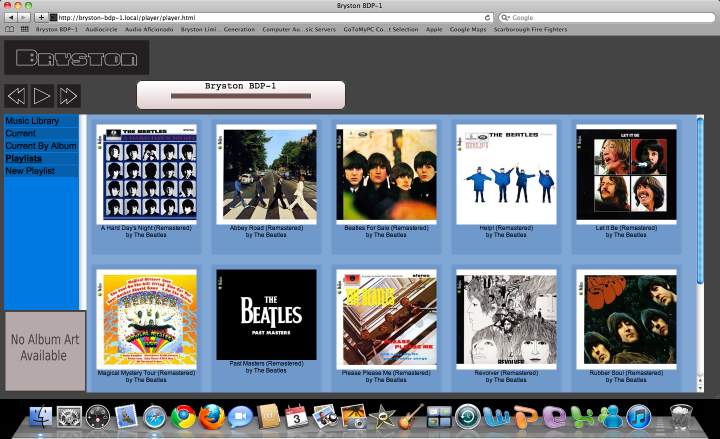
Task: Go back with Safari's back arrow
Action: (11, 17)
